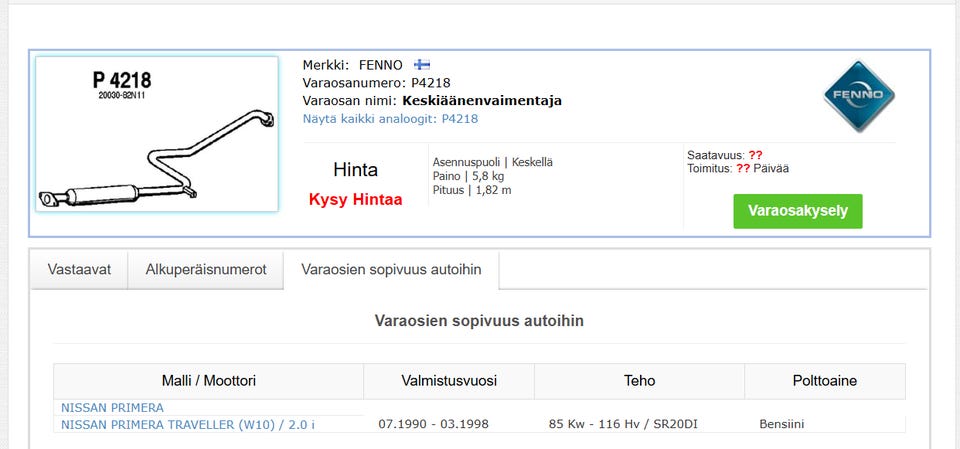
Task: Click the Saatavuus: ?? availability text
Action: pos(724,156)
